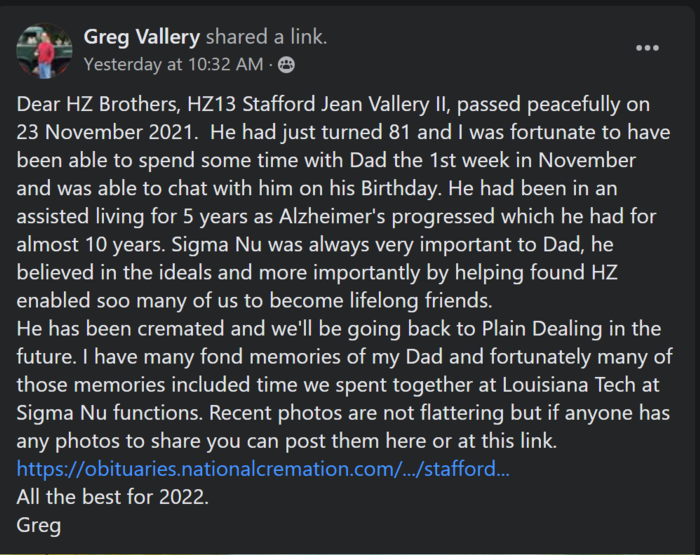
Task: Click 'All the best for 2022.' line
Action: click(112, 497)
